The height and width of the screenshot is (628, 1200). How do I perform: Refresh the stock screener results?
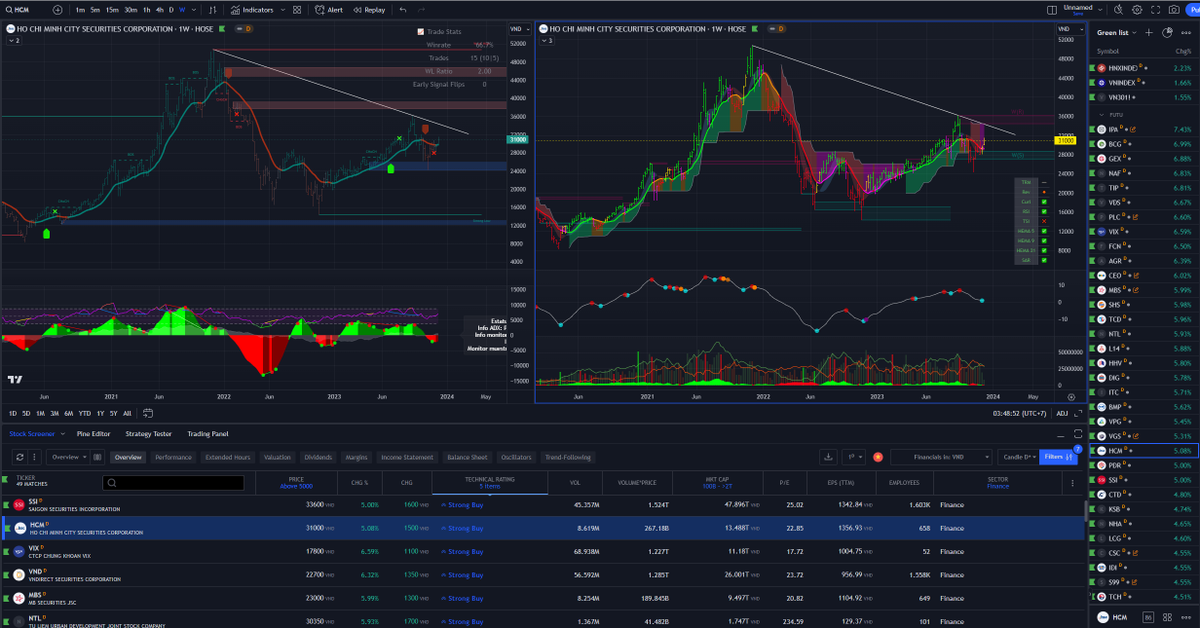(x=19, y=457)
